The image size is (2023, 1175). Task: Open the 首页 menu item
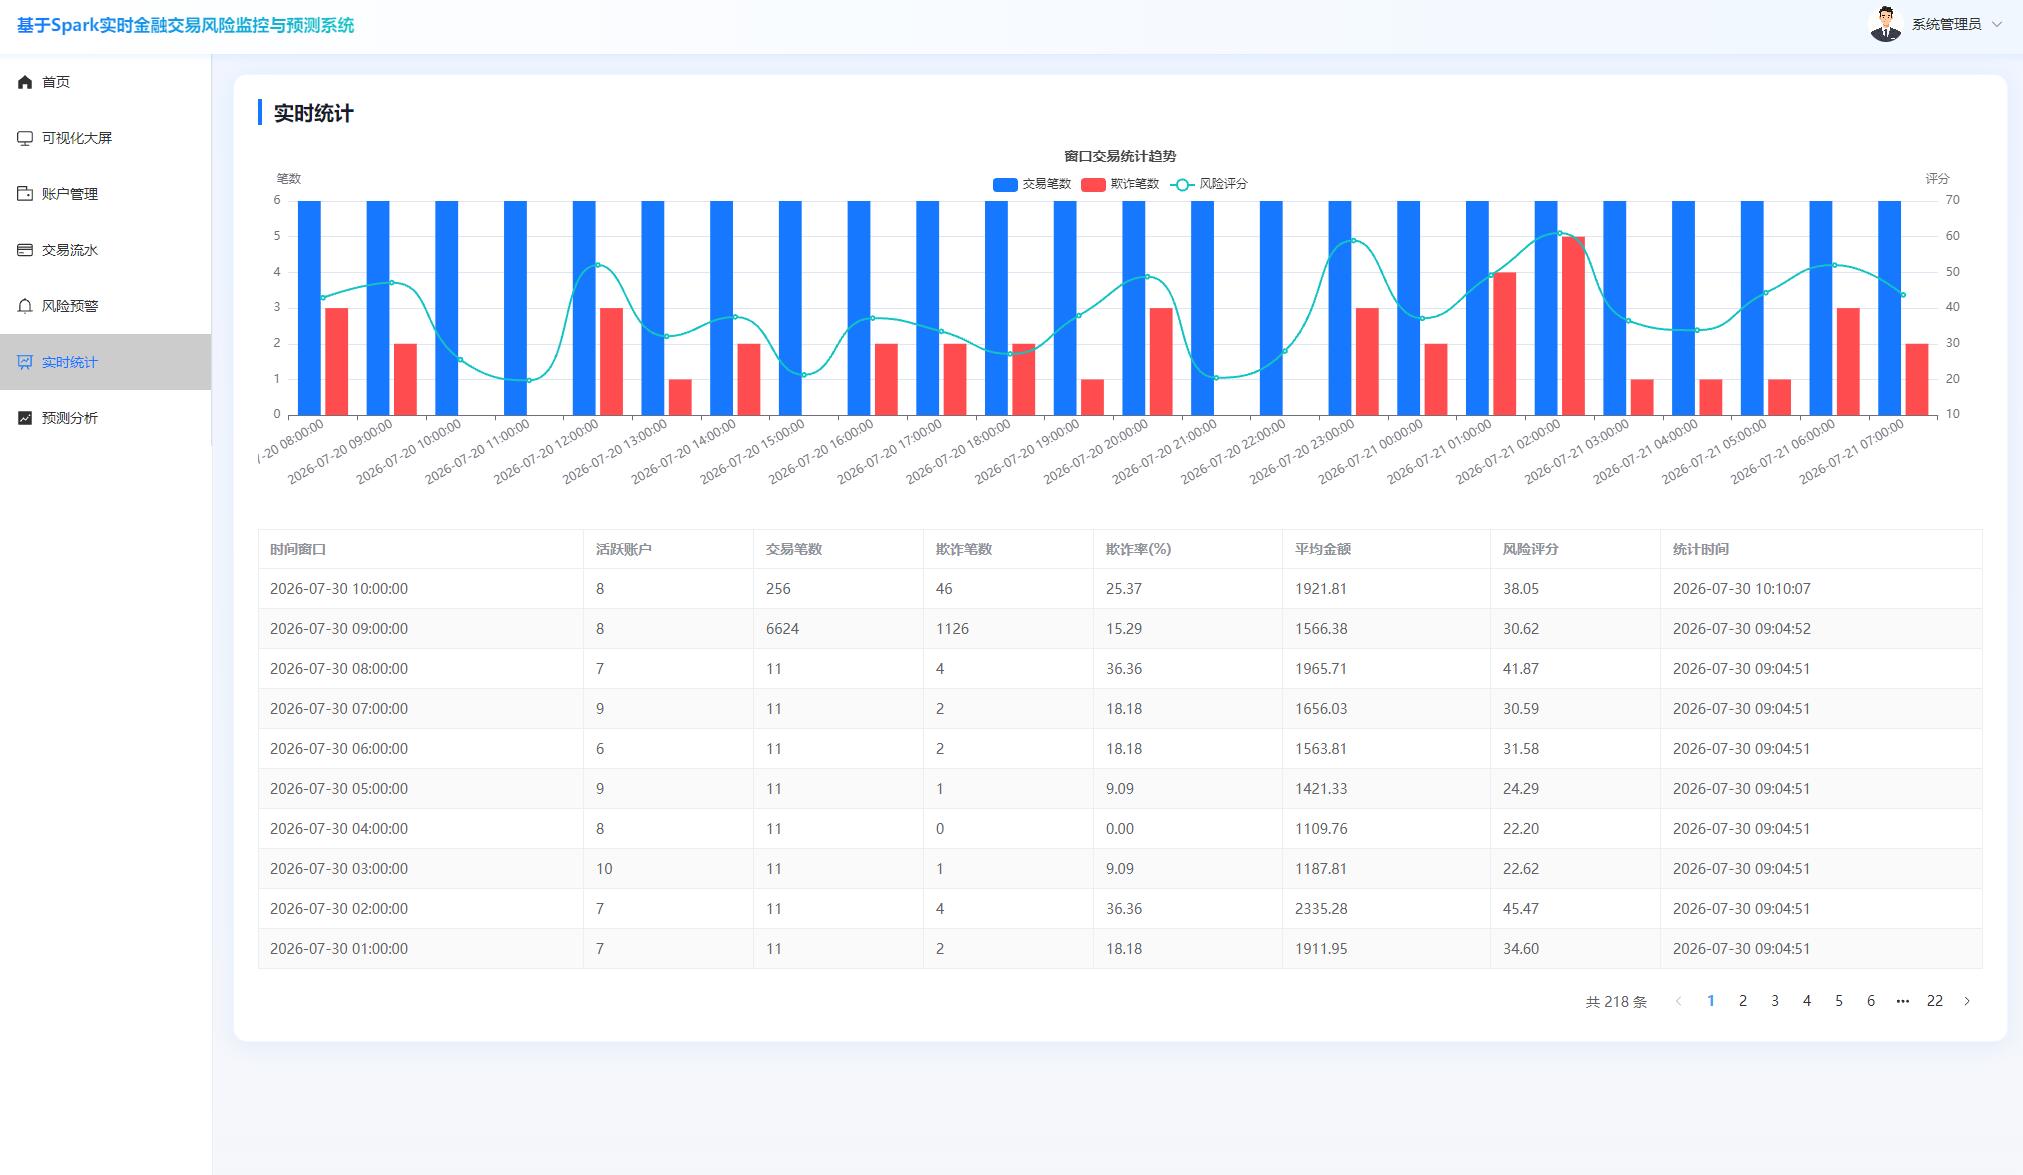(105, 82)
